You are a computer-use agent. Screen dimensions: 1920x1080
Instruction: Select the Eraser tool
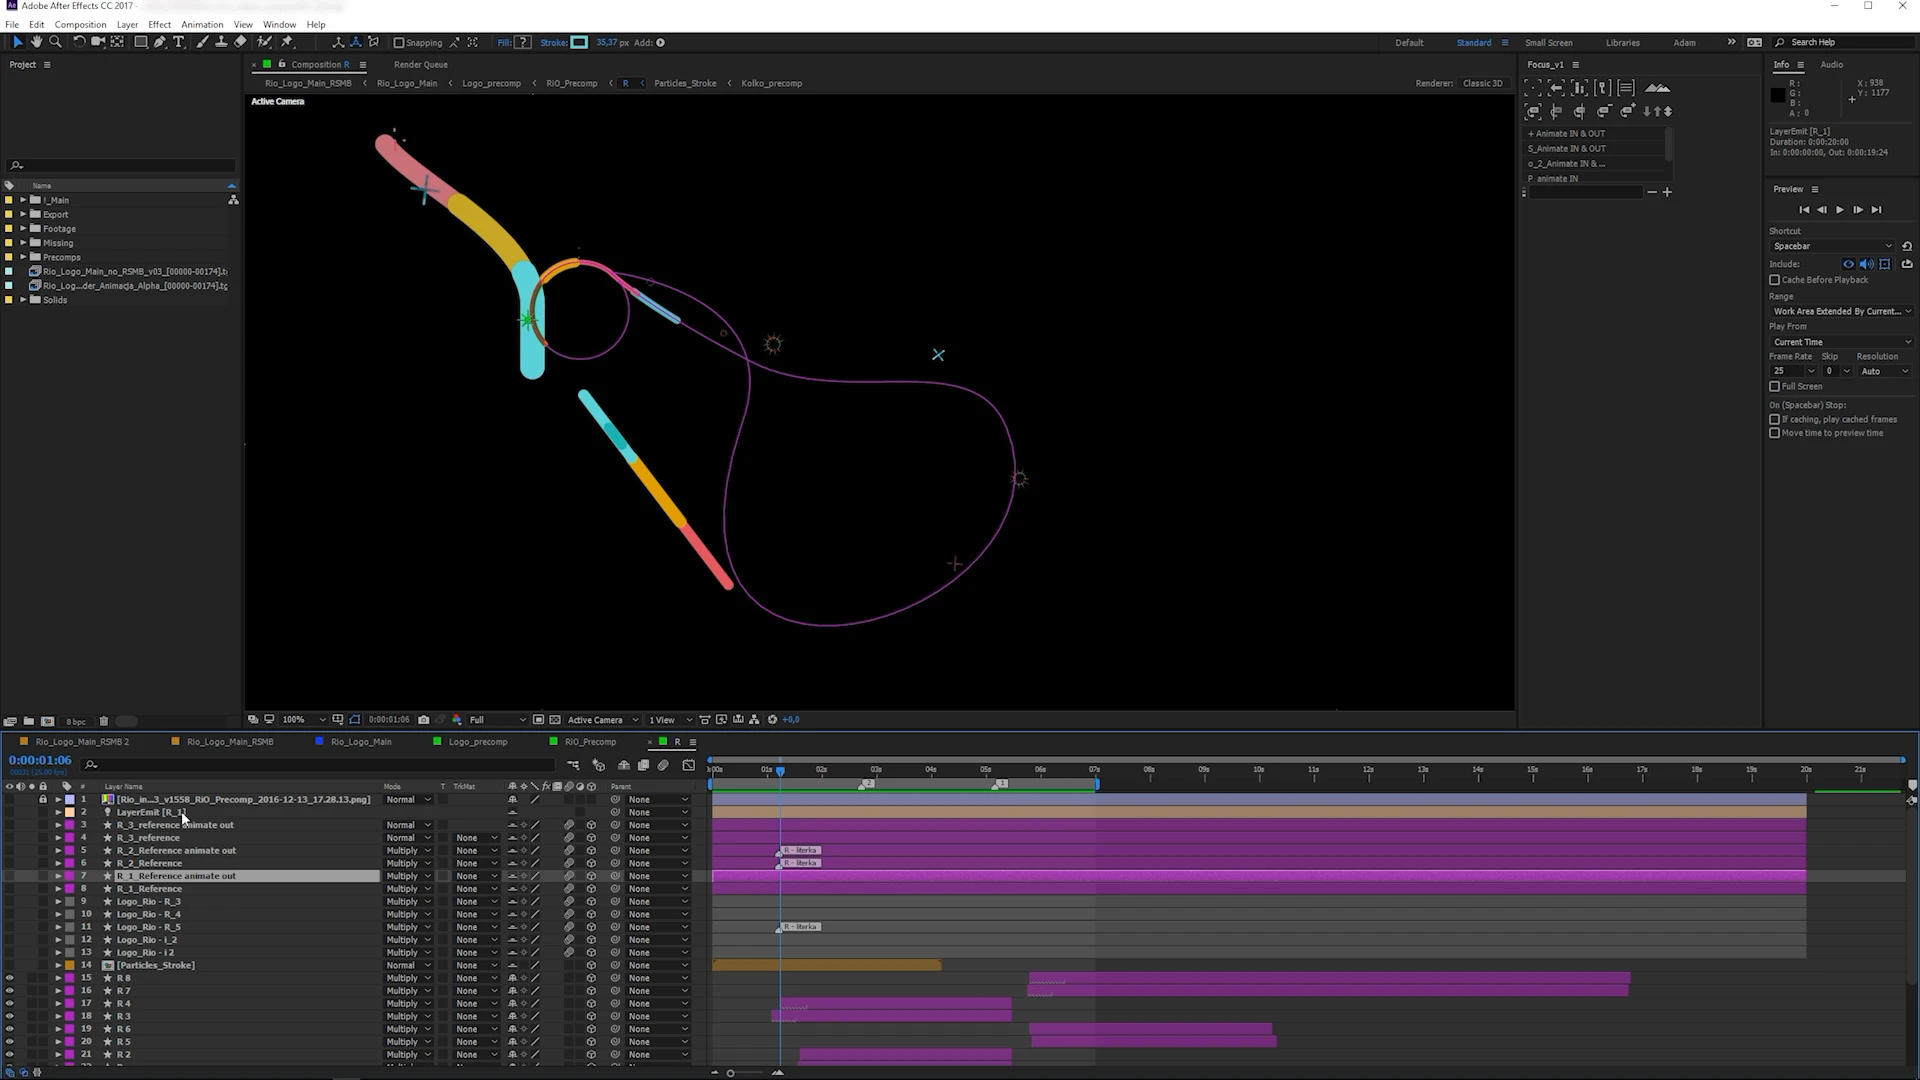tap(240, 42)
